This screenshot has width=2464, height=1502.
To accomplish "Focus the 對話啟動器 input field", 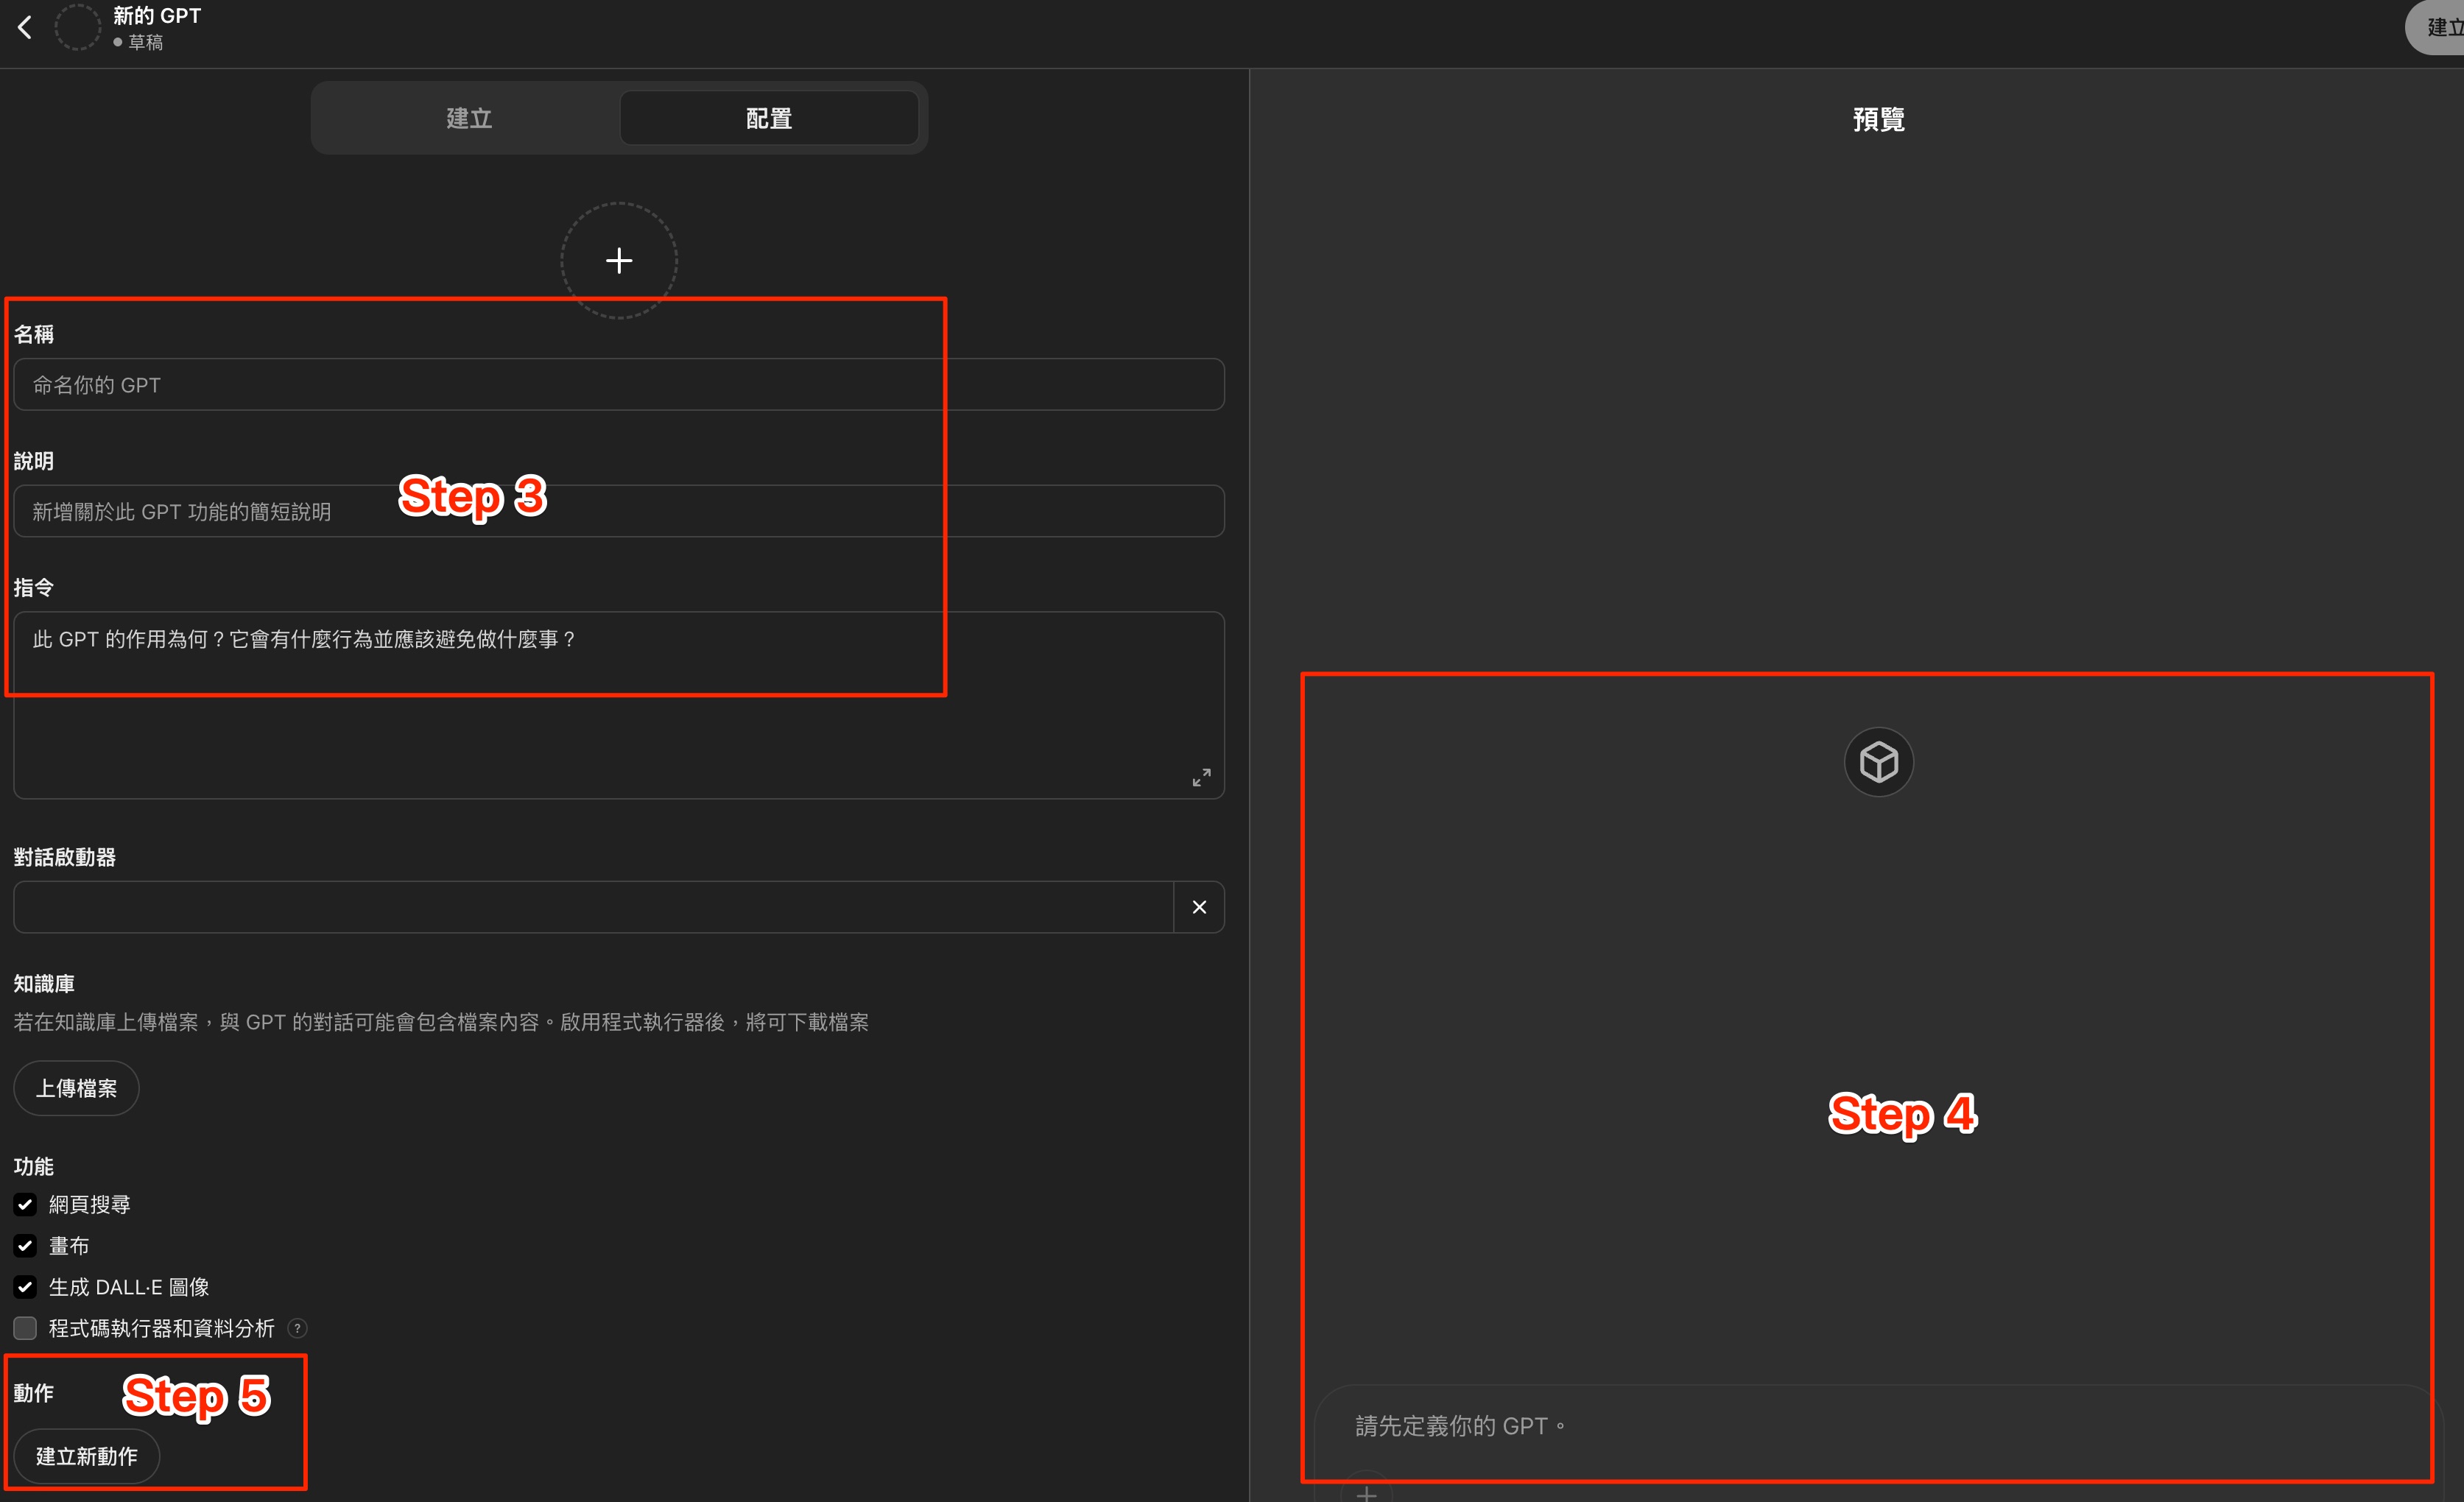I will (x=593, y=907).
